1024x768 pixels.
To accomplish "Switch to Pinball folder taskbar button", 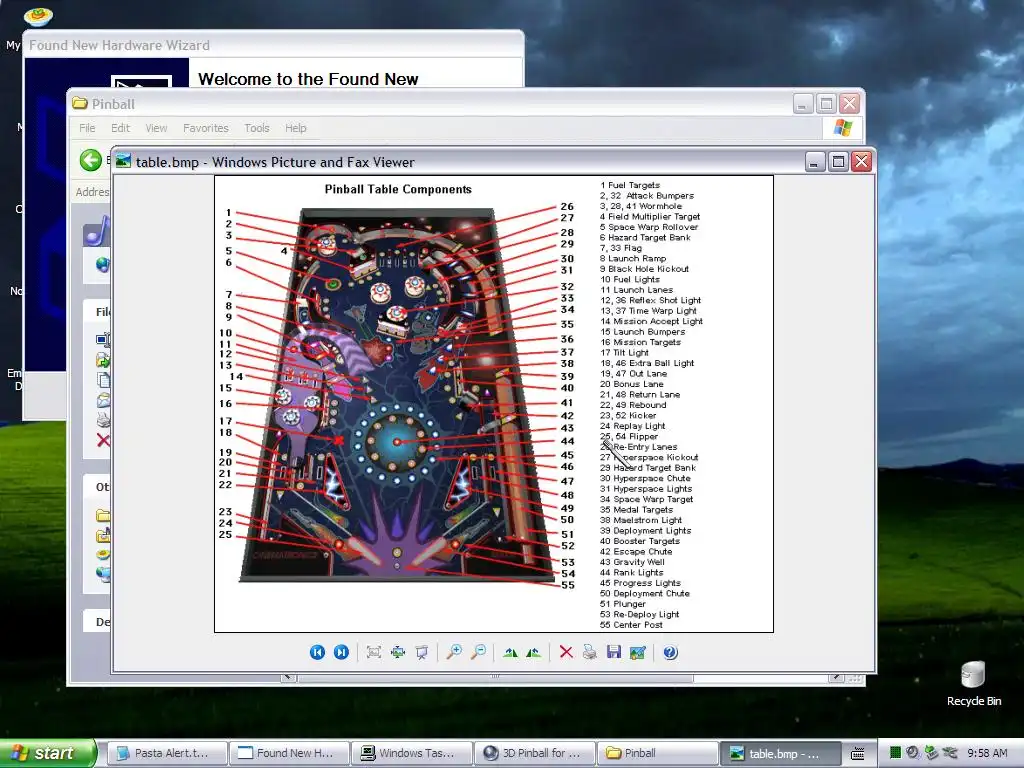I will tap(656, 753).
